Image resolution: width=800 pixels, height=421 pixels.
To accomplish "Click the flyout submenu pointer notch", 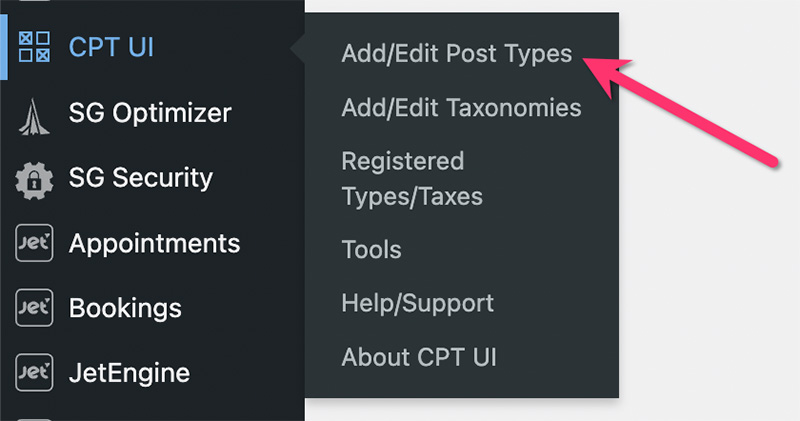I will click(x=298, y=49).
